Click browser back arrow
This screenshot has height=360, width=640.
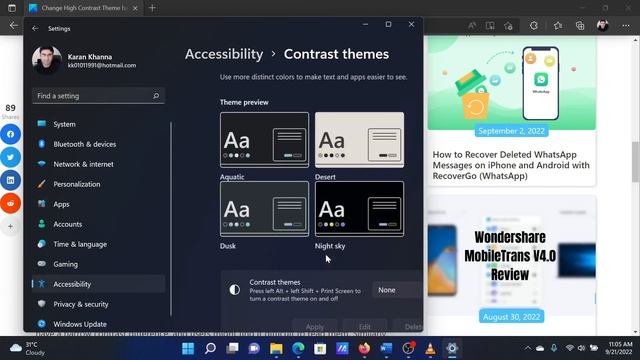[x=14, y=26]
